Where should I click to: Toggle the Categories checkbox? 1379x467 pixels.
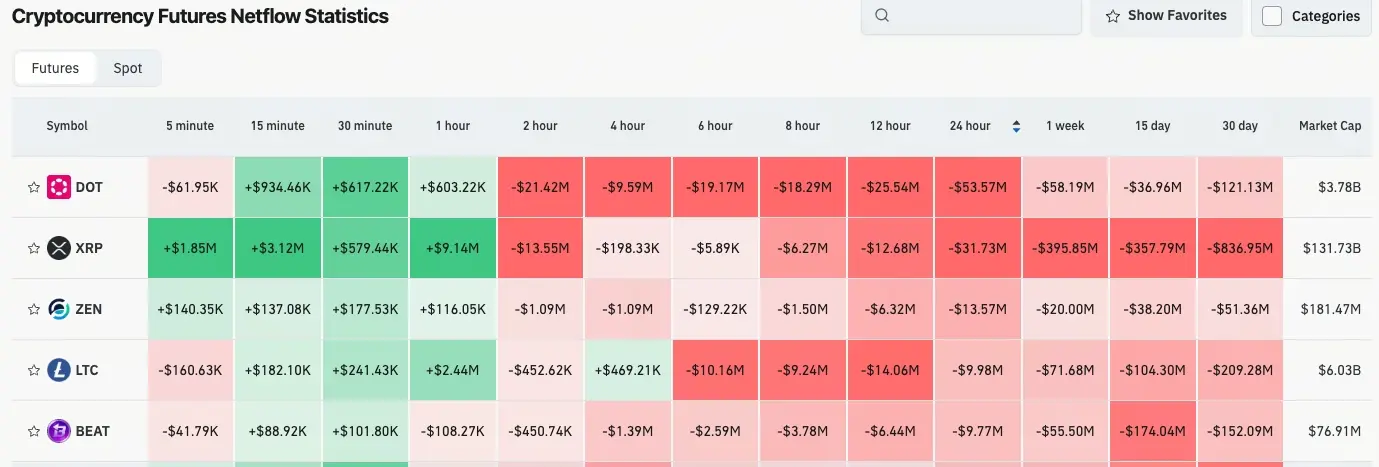click(1272, 16)
